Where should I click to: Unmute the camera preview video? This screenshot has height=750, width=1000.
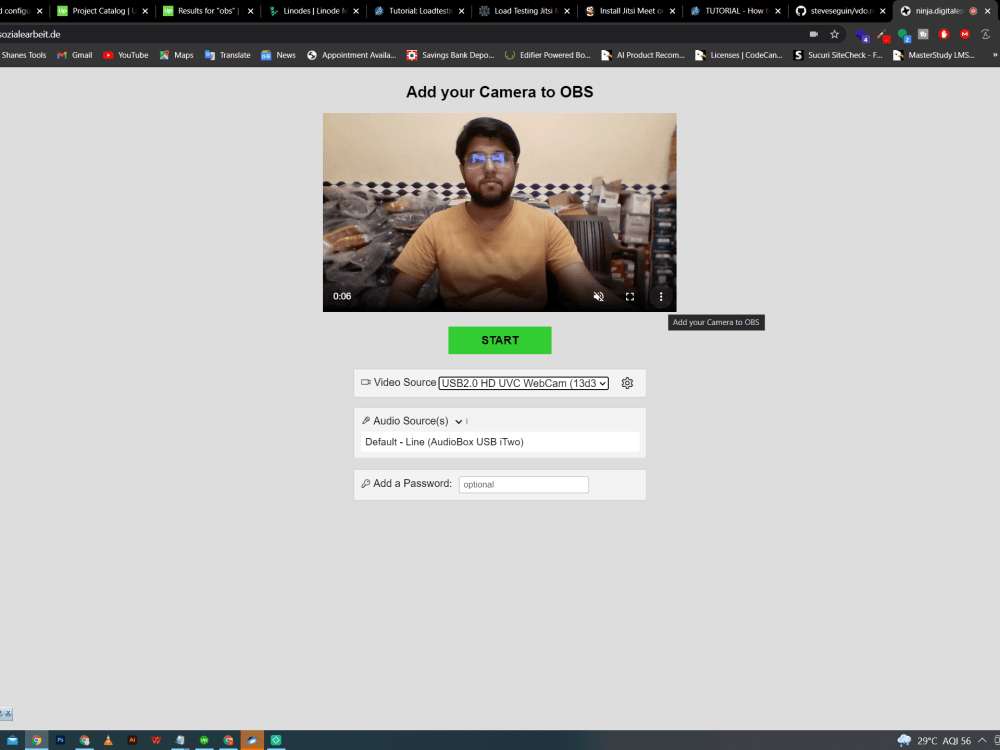[598, 296]
